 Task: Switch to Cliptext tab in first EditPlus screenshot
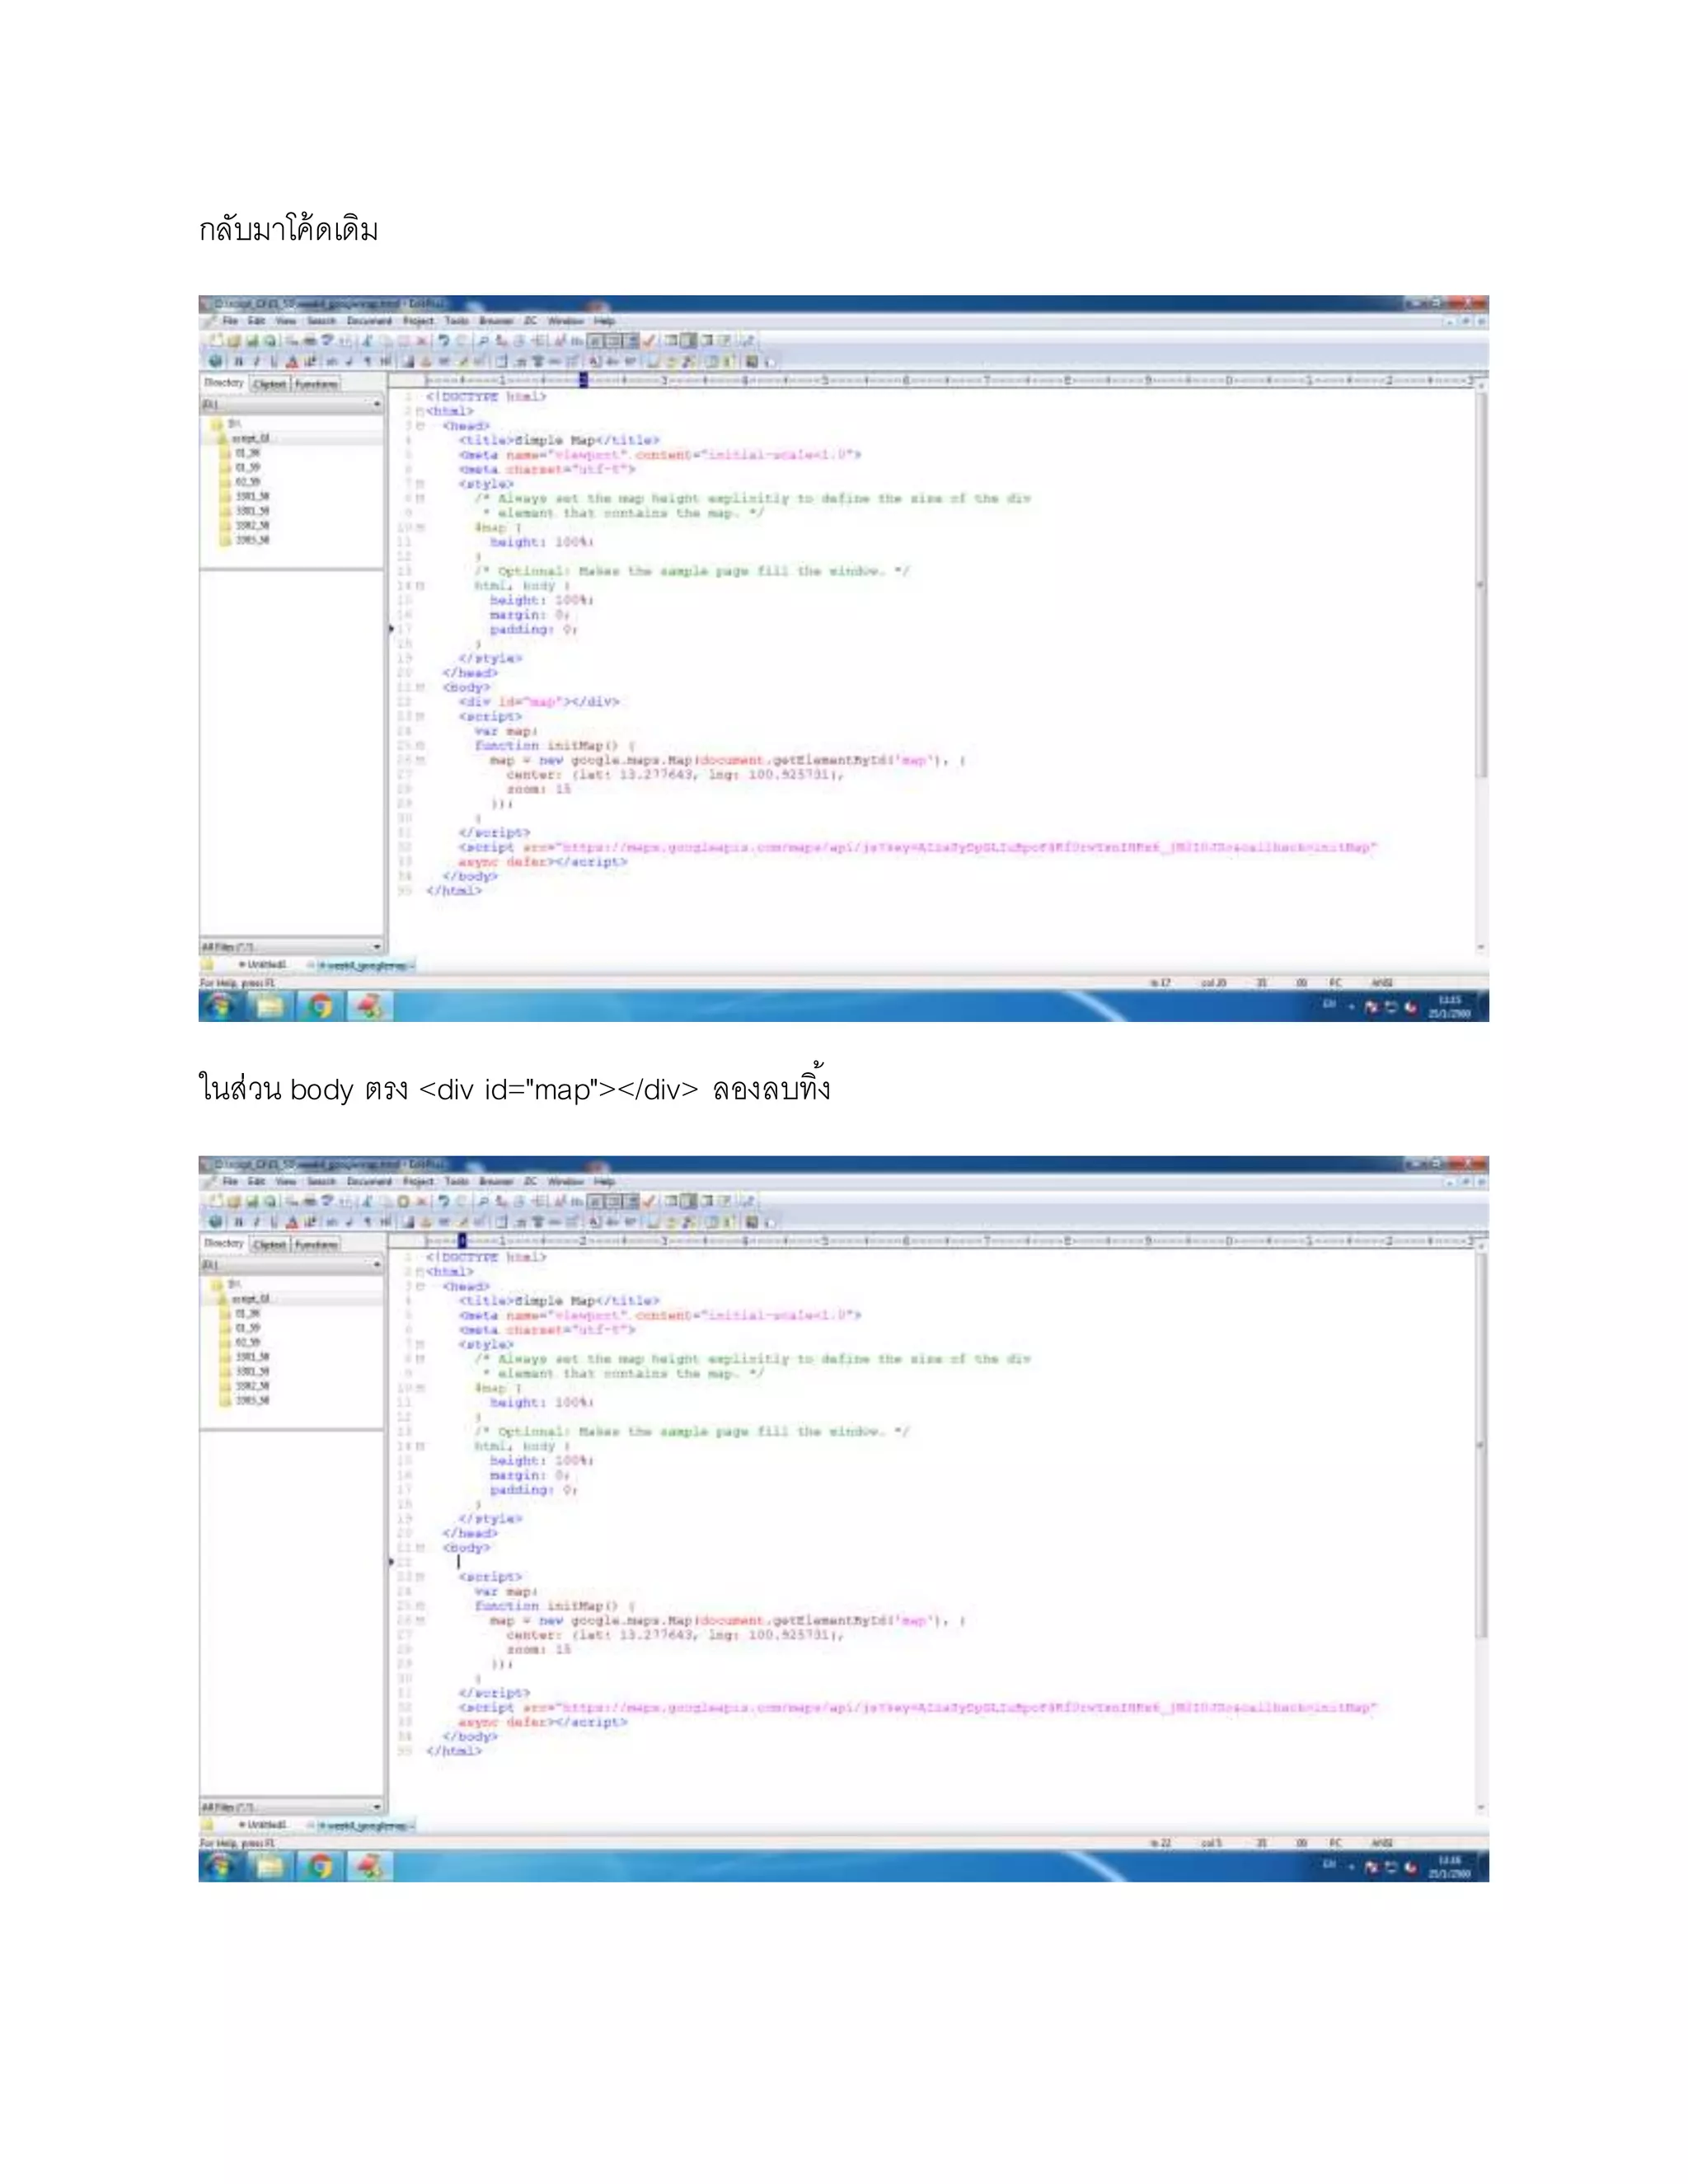coord(269,384)
